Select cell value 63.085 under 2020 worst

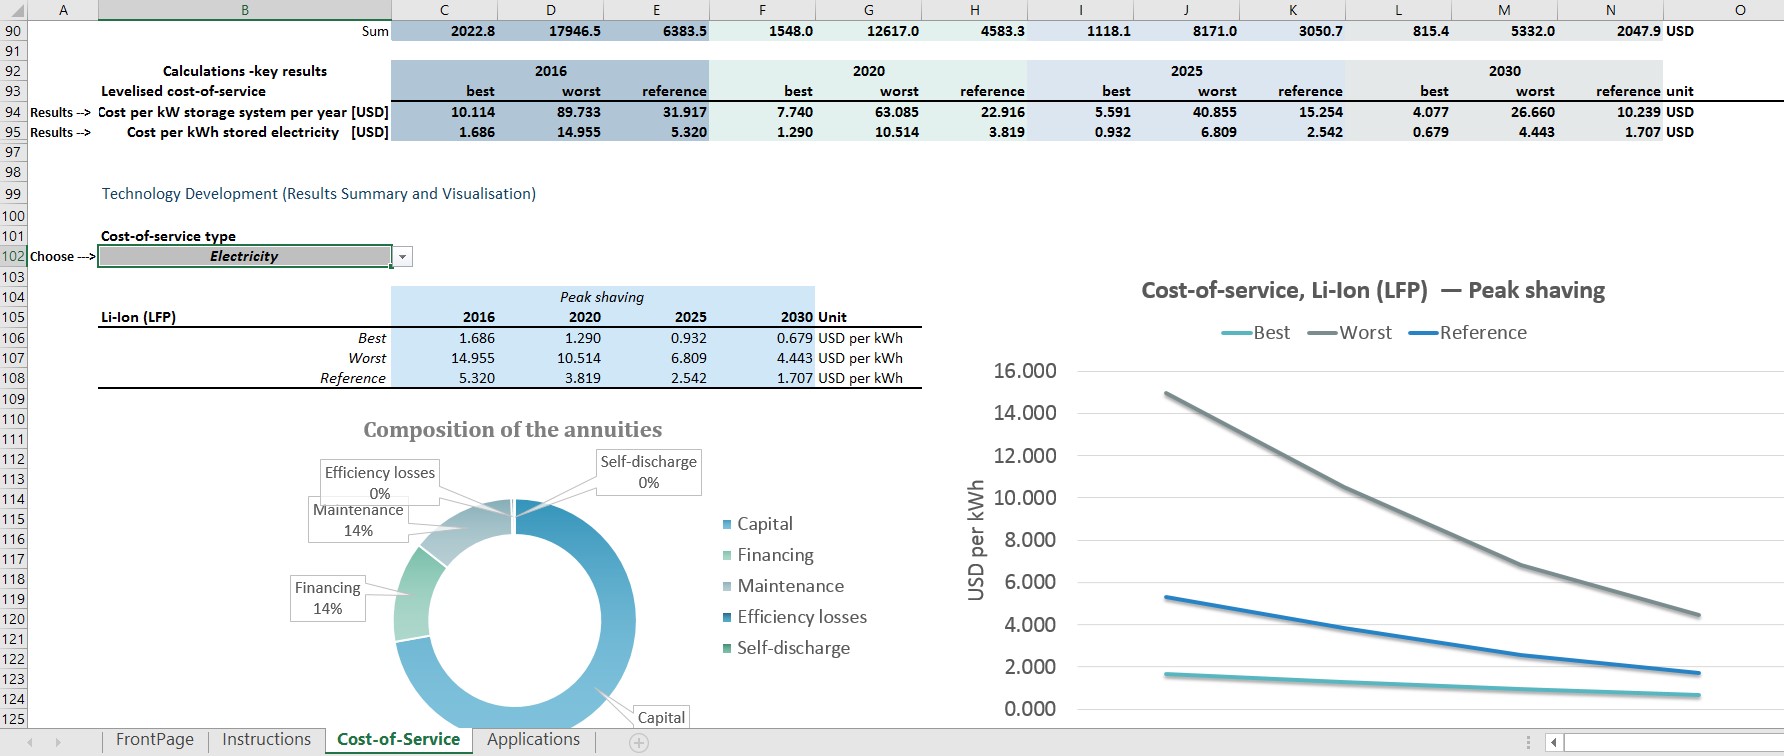pyautogui.click(x=869, y=112)
